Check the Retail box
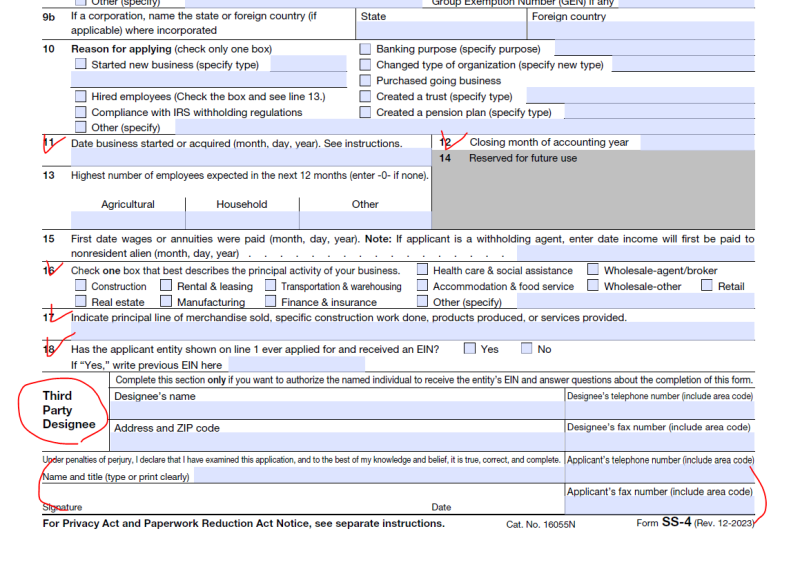 (x=707, y=285)
